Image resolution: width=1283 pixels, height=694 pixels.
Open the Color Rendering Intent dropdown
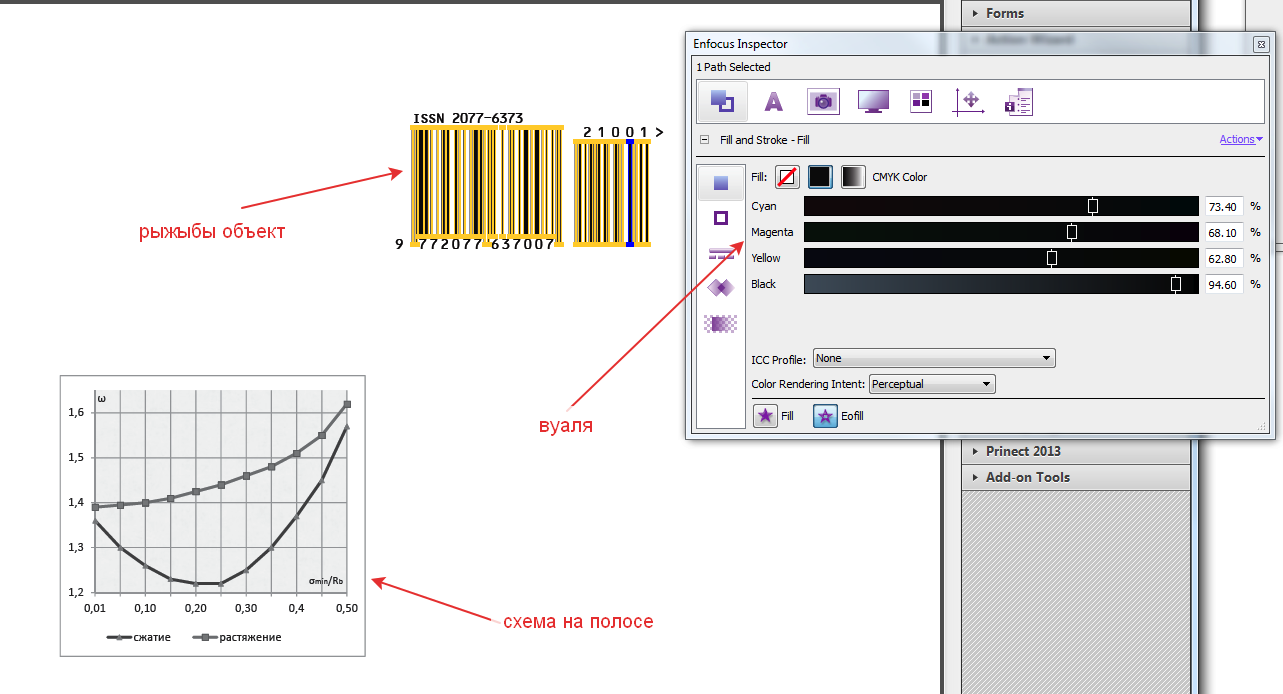932,384
